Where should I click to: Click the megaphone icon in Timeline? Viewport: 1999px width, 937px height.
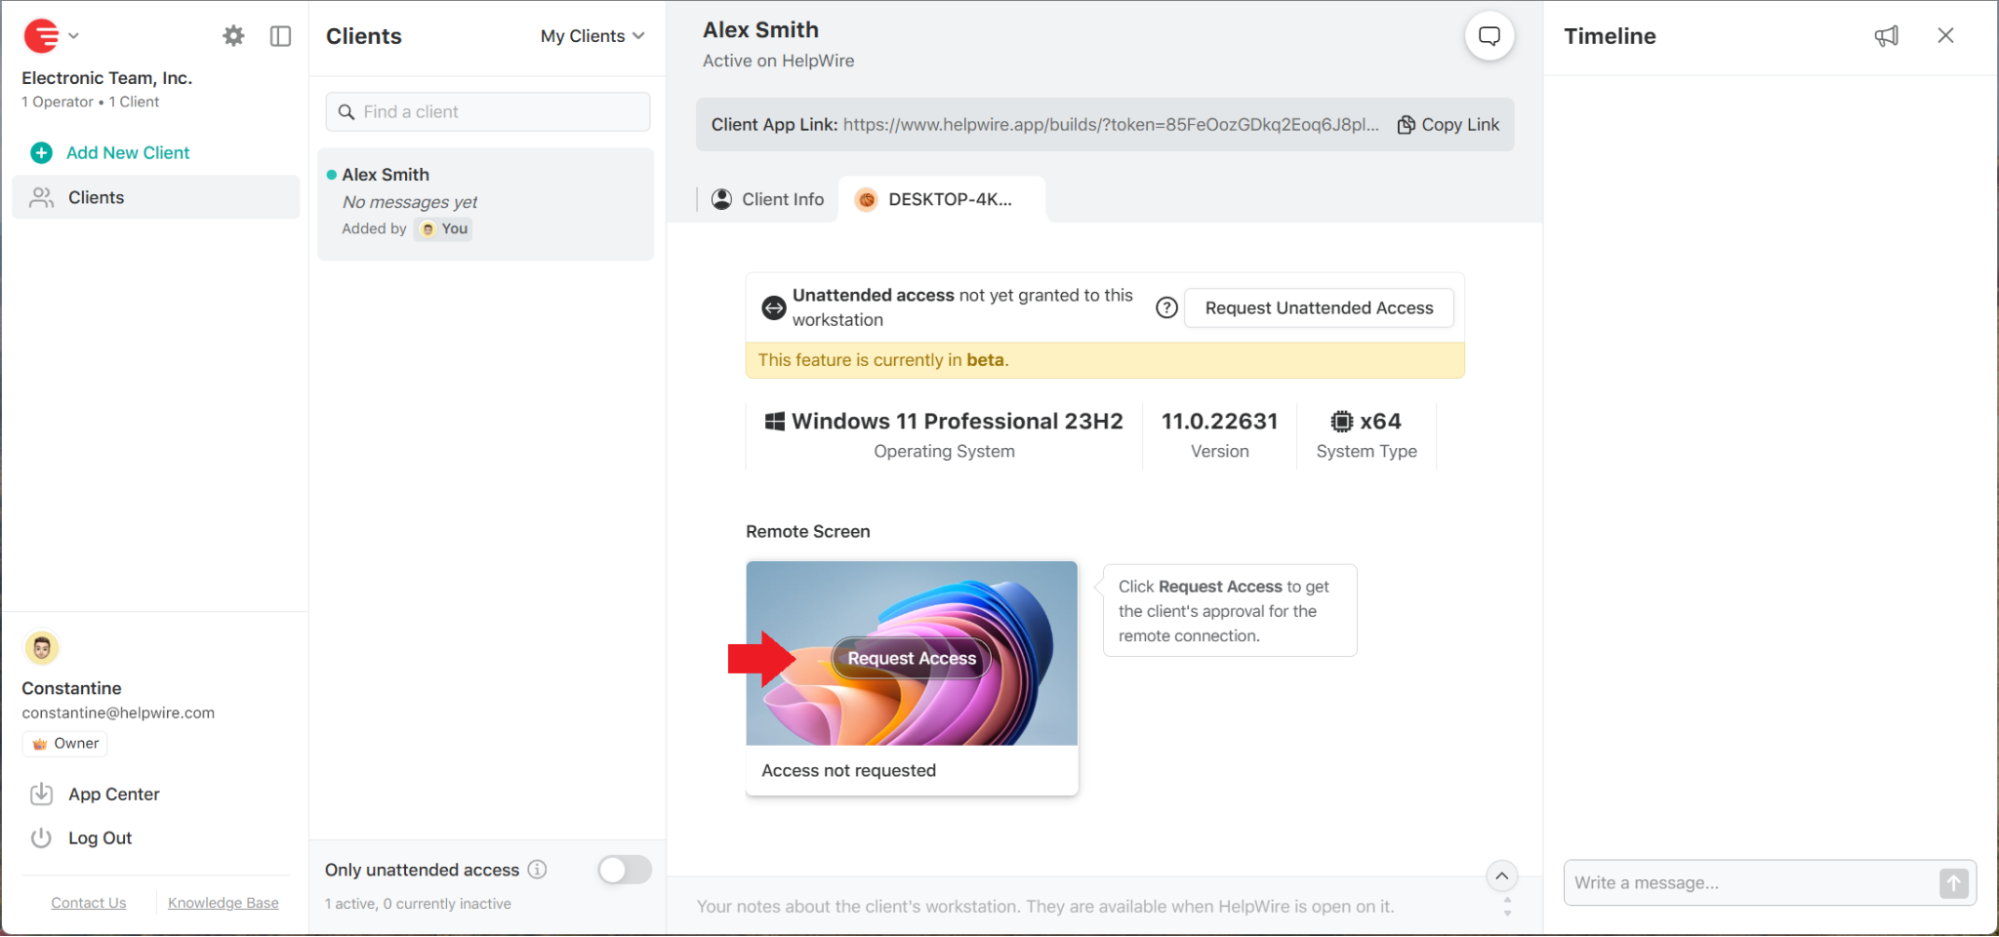click(1886, 35)
